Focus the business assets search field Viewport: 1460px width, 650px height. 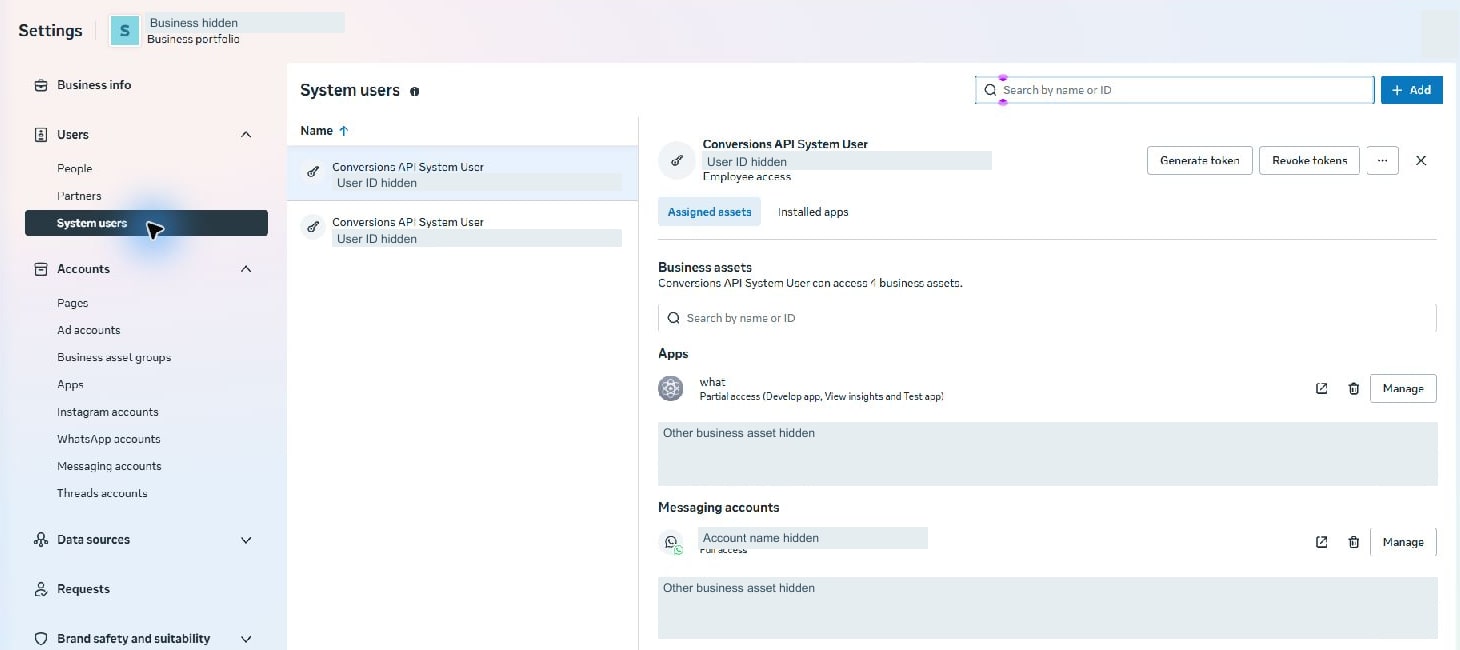pyautogui.click(x=1047, y=318)
